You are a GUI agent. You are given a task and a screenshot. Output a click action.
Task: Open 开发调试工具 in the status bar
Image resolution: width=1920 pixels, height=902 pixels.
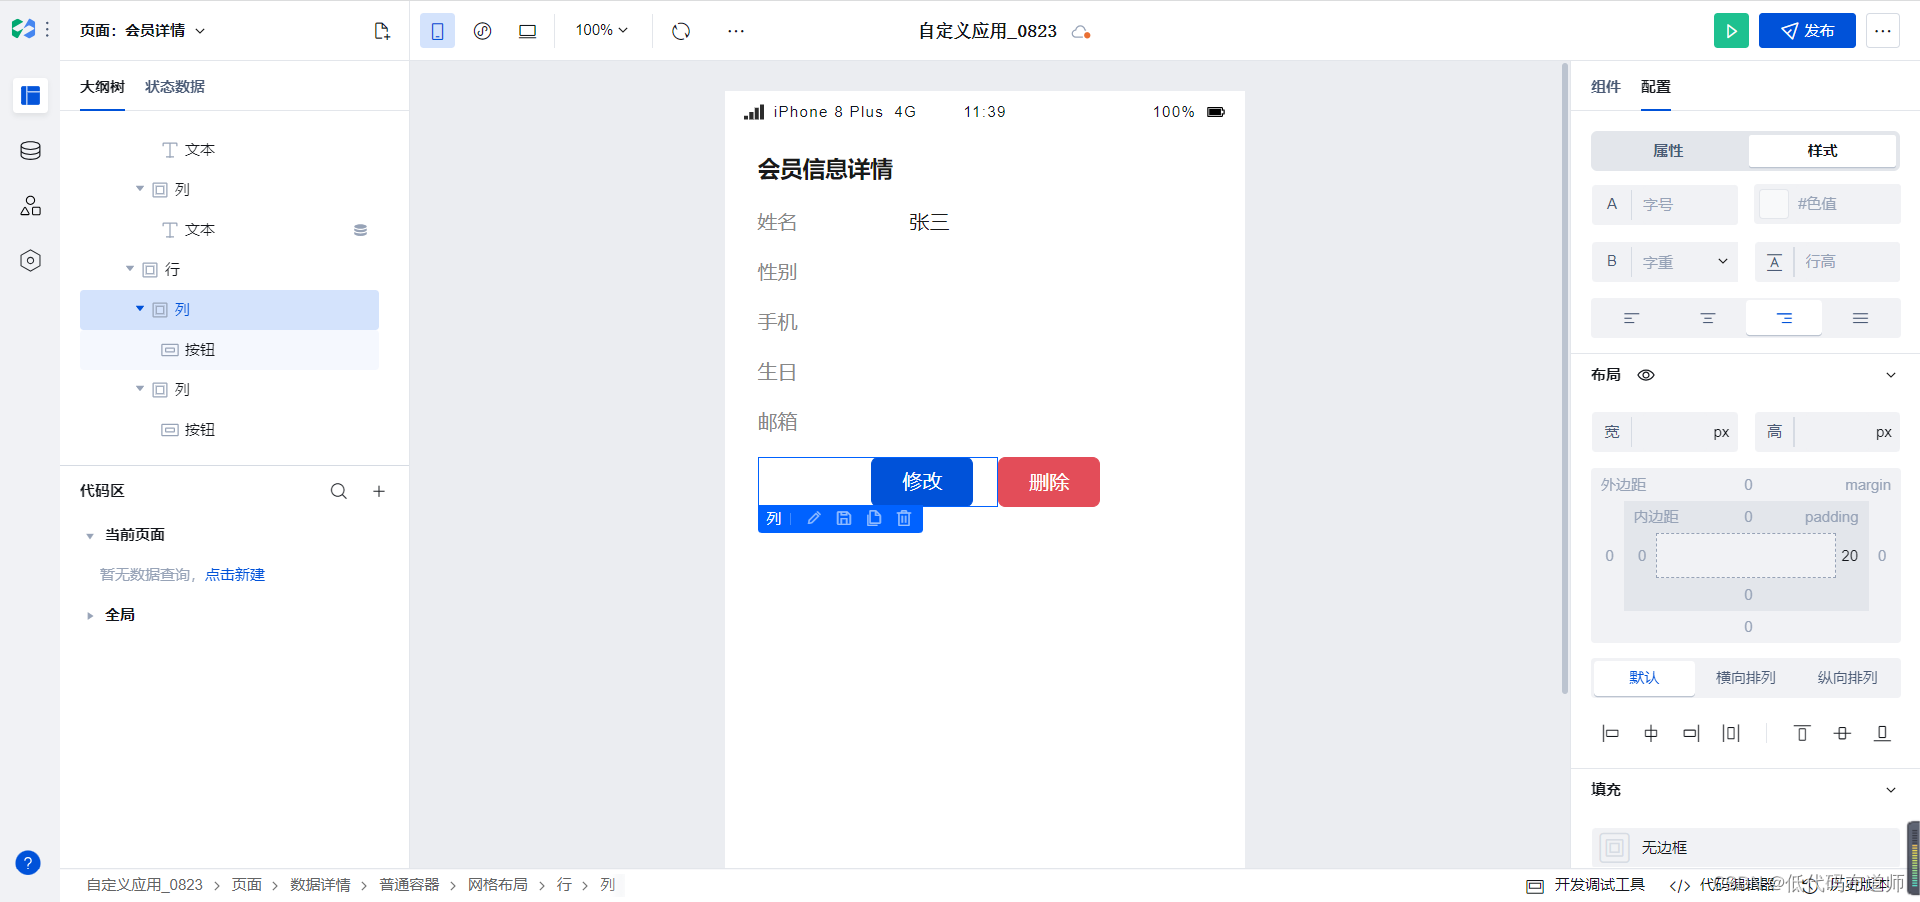[x=1586, y=885]
